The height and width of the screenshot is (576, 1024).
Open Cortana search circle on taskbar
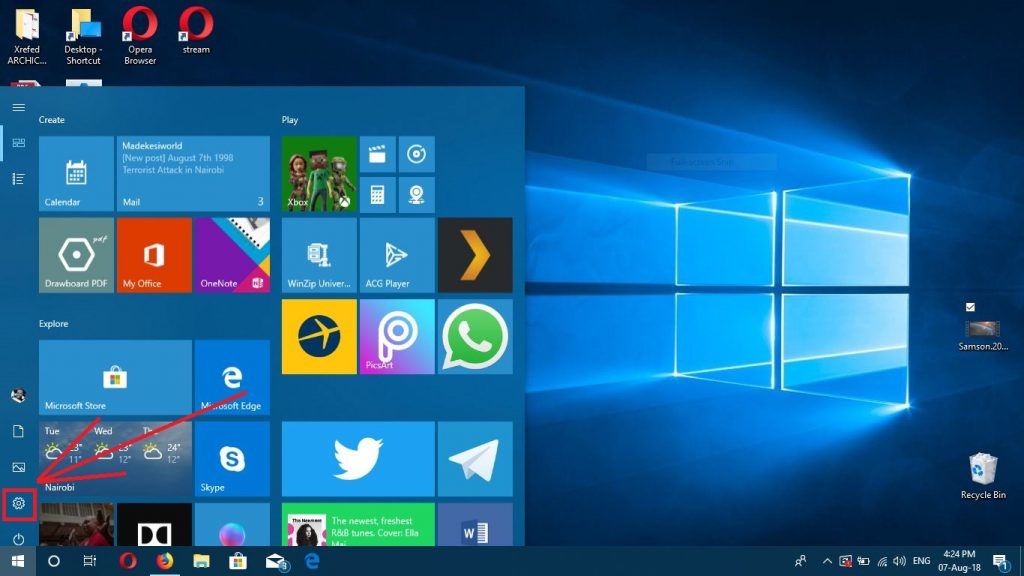click(x=54, y=561)
